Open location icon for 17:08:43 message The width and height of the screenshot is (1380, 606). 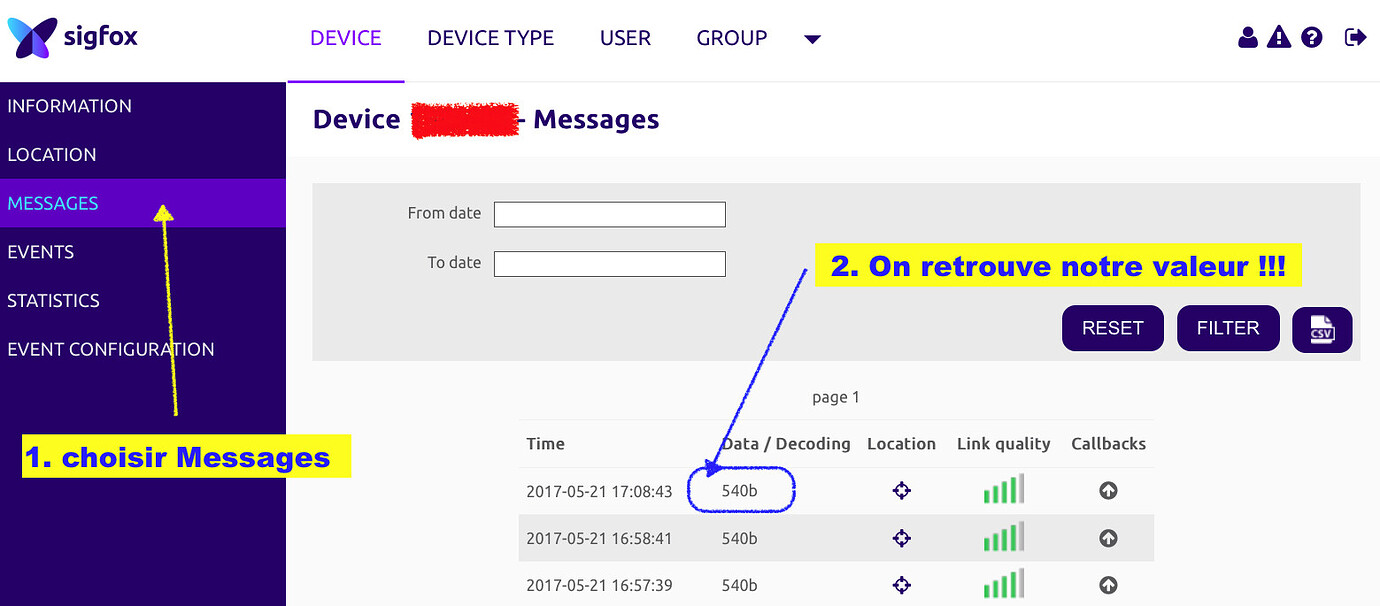tap(901, 491)
